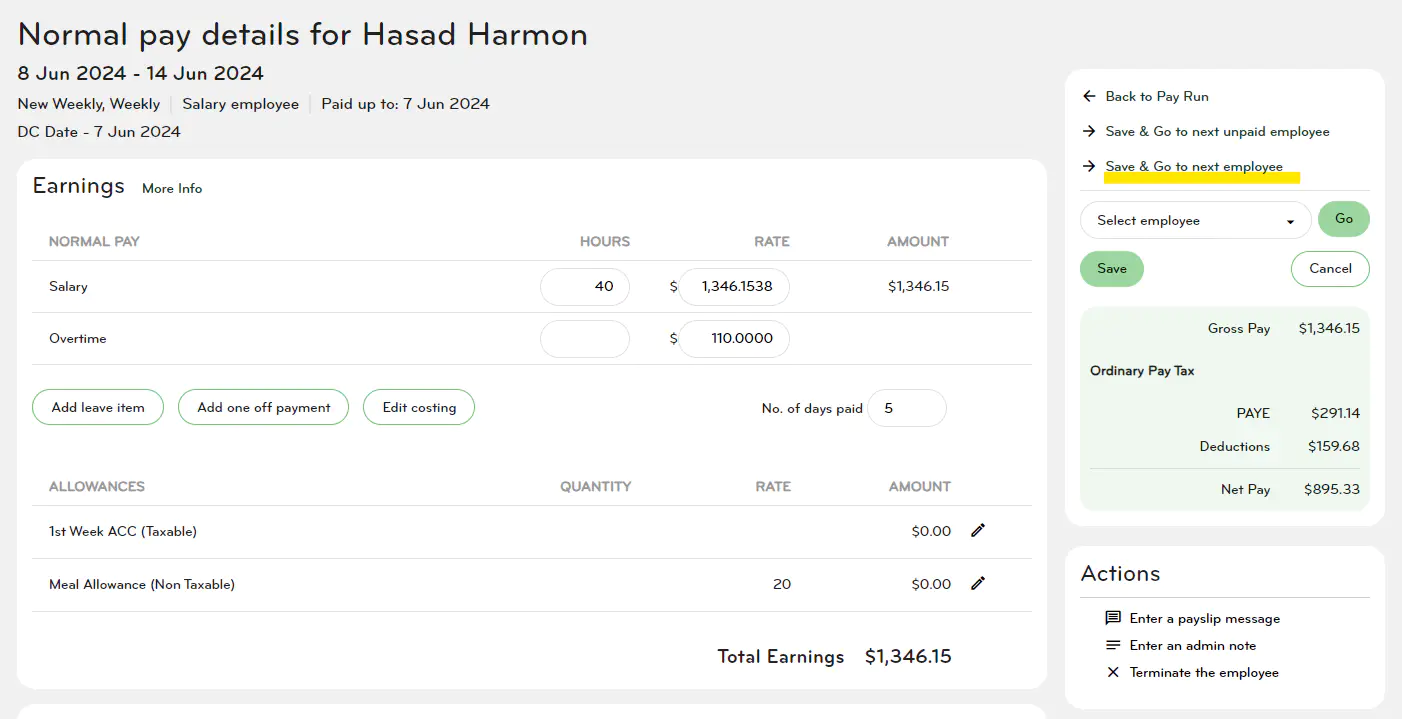Click the pencil icon for 1st Week ACC allowance
The height and width of the screenshot is (719, 1402).
click(x=978, y=531)
